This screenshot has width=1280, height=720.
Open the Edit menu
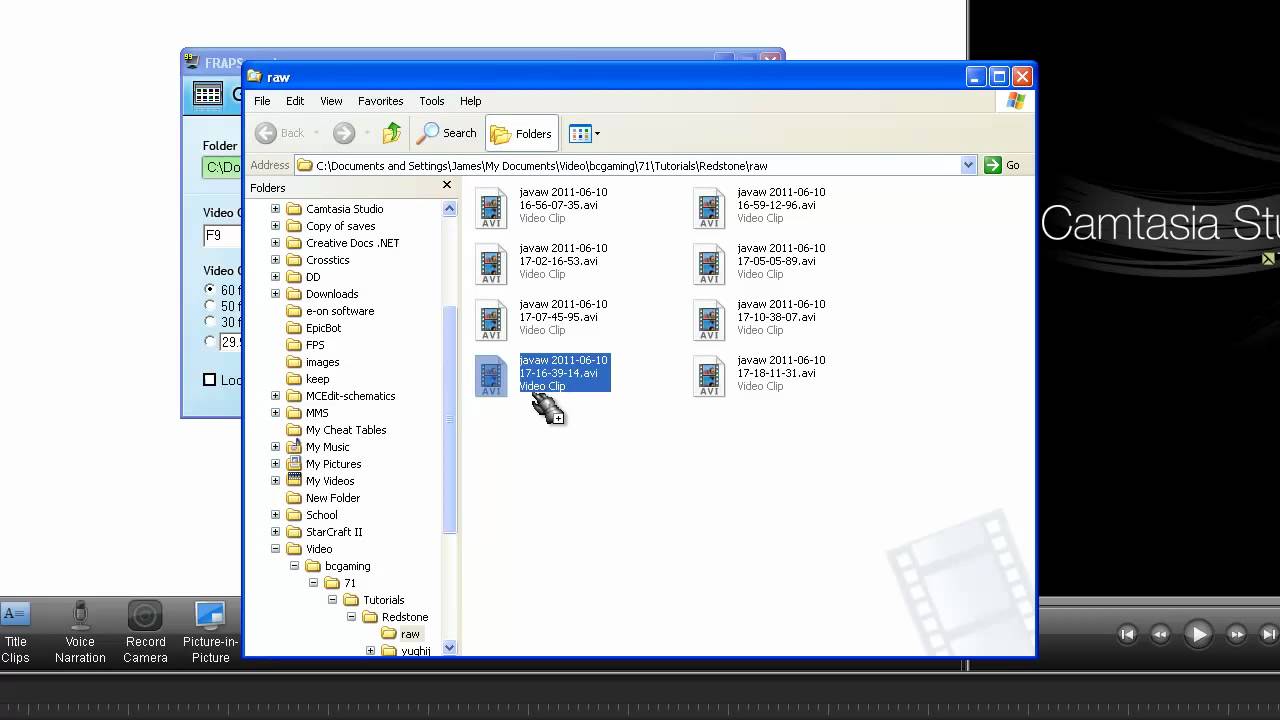point(295,101)
